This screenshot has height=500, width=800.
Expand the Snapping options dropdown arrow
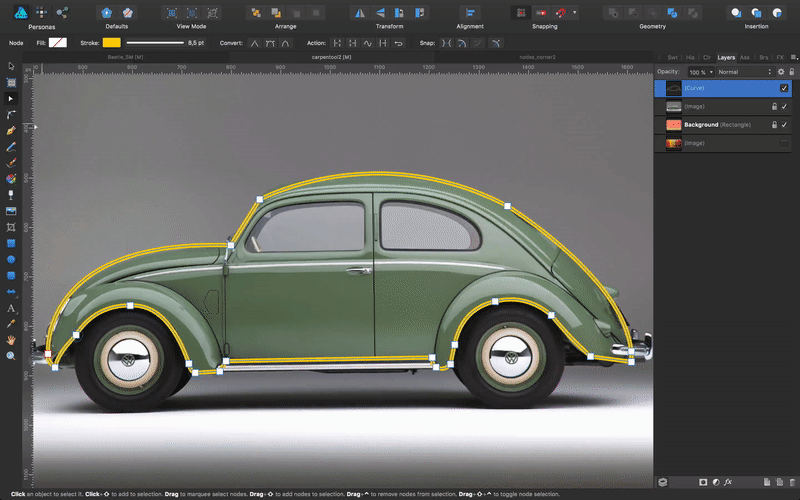coord(574,12)
